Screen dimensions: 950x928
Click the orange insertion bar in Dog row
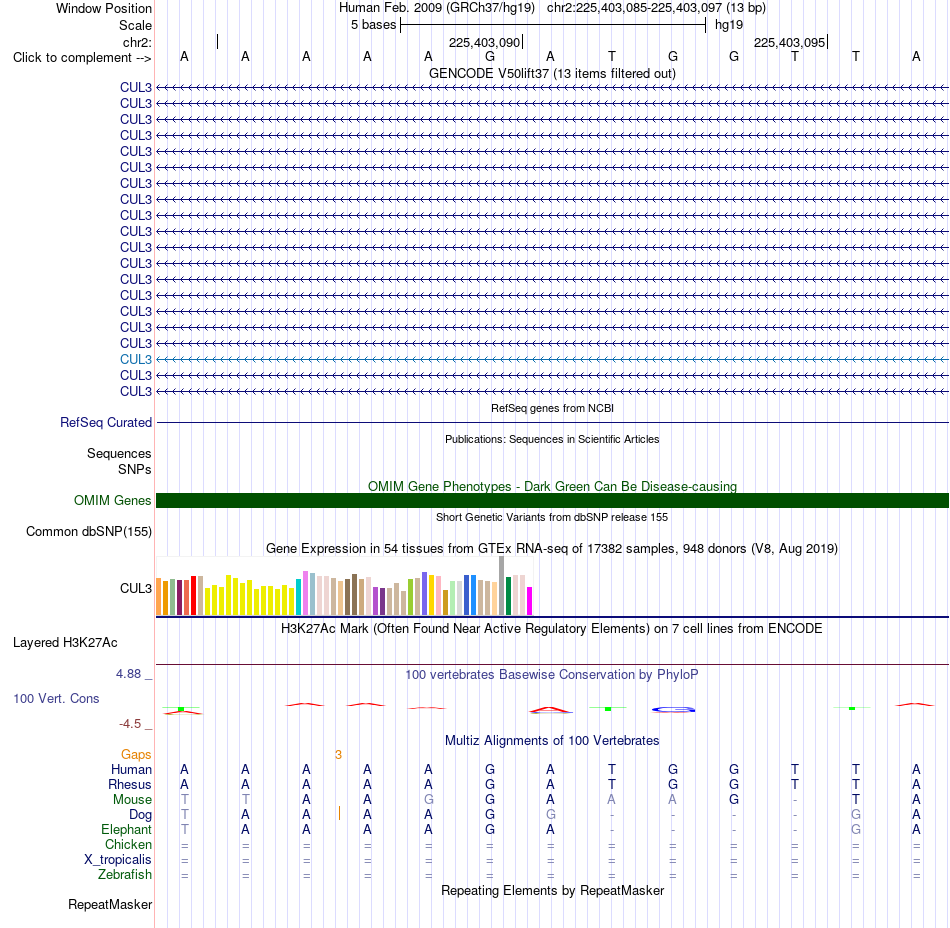pos(339,814)
